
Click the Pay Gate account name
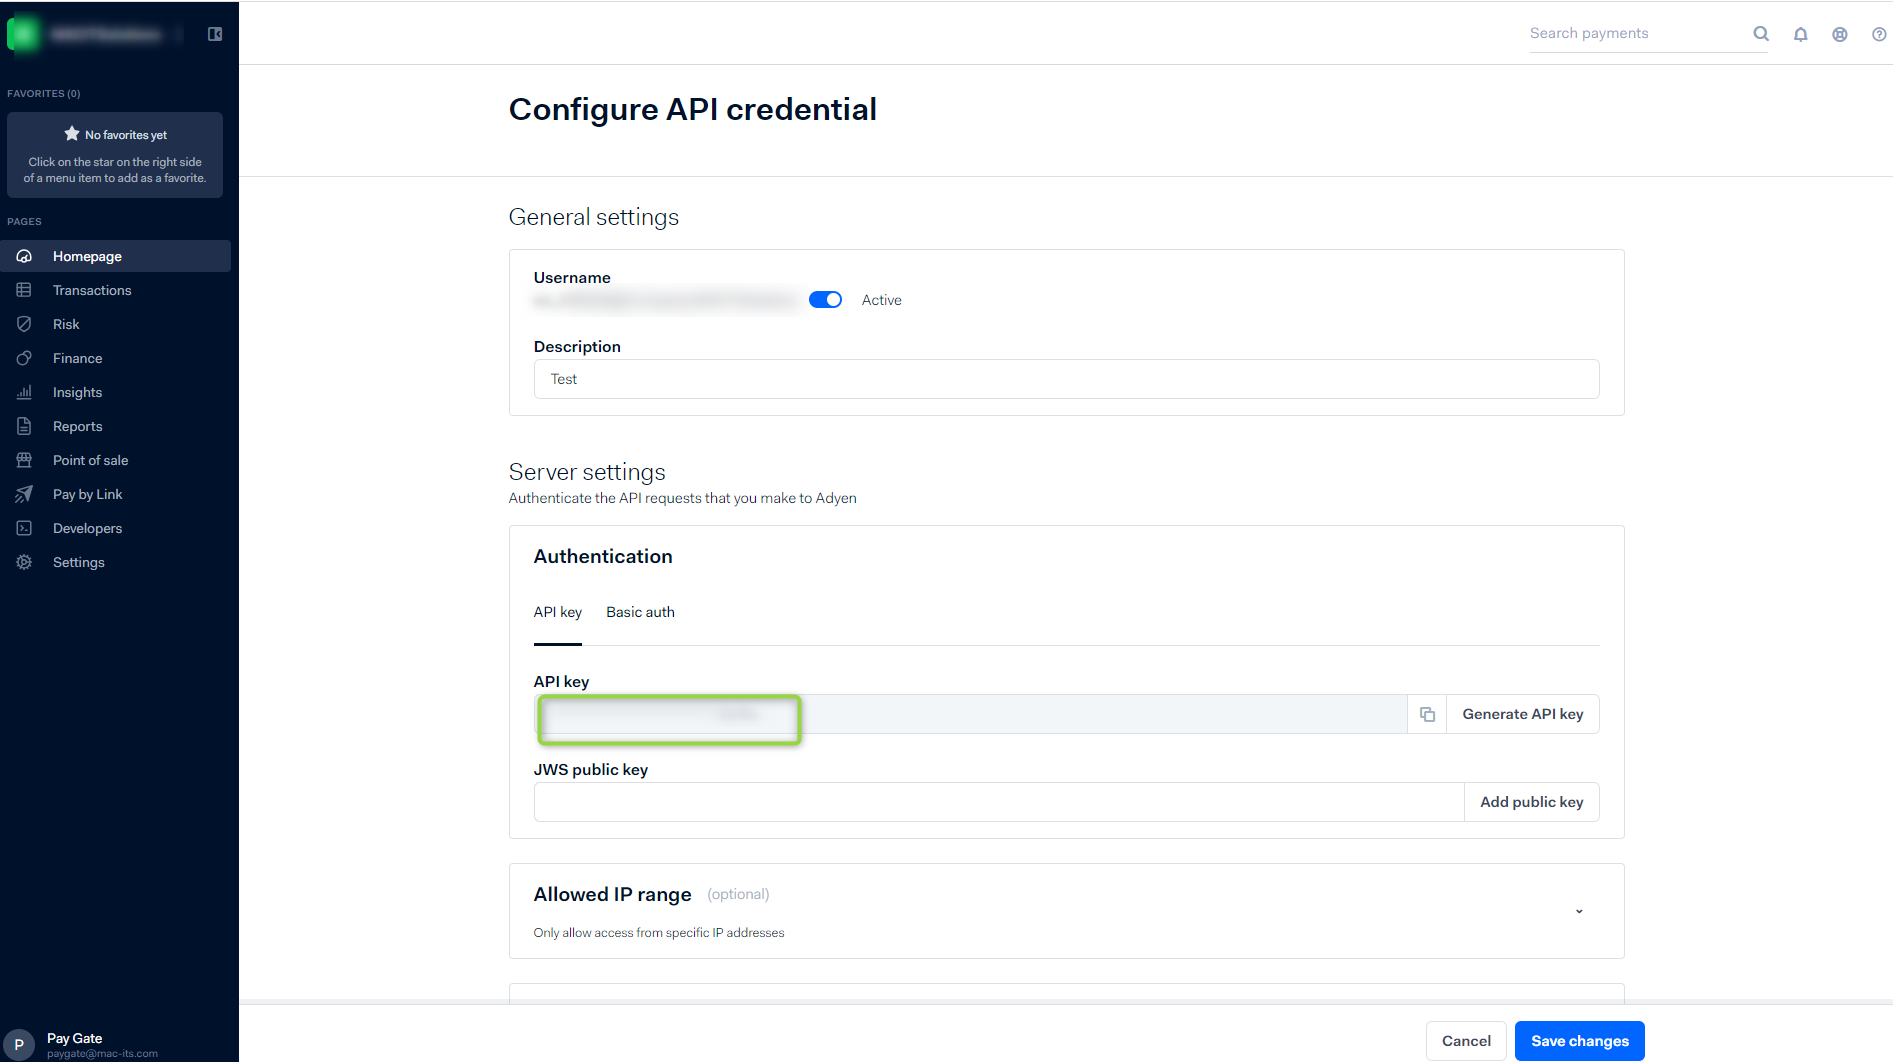(x=75, y=1038)
